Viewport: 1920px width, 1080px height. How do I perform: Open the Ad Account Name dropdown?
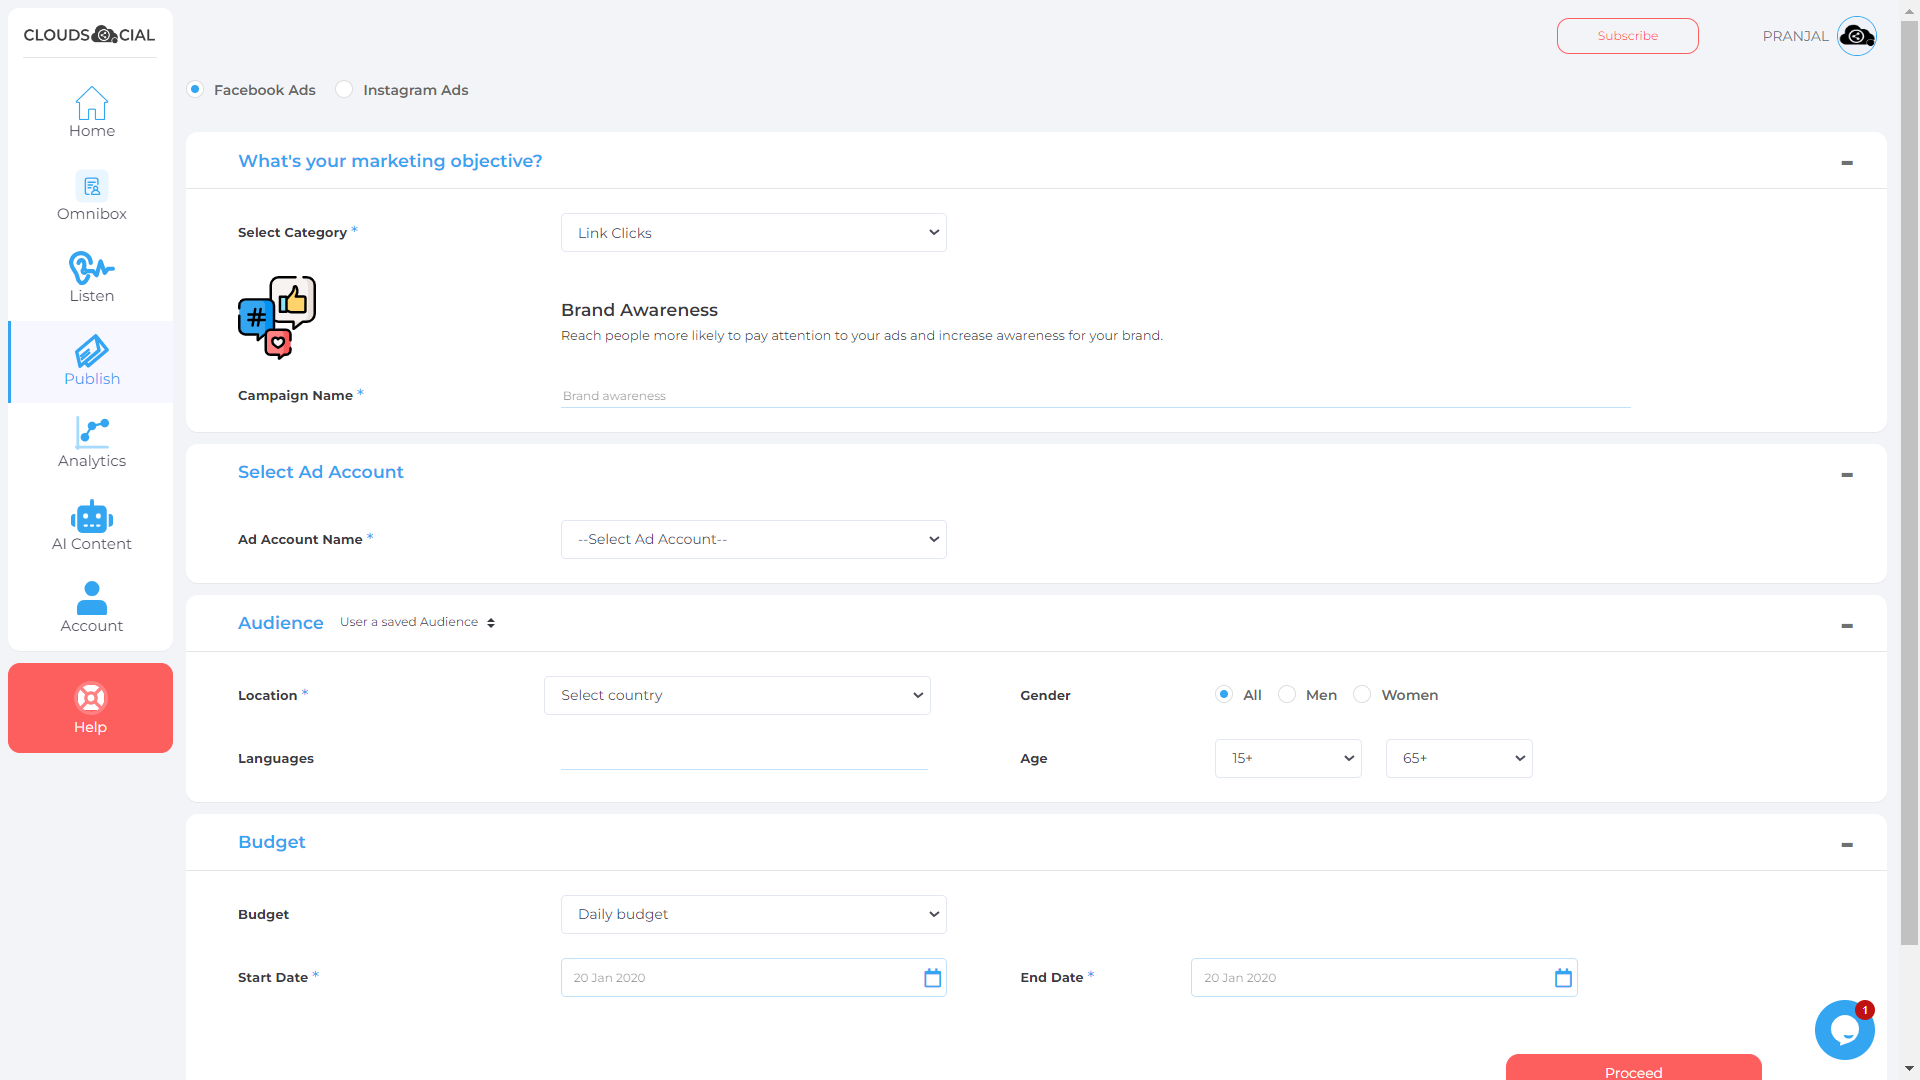click(x=753, y=539)
